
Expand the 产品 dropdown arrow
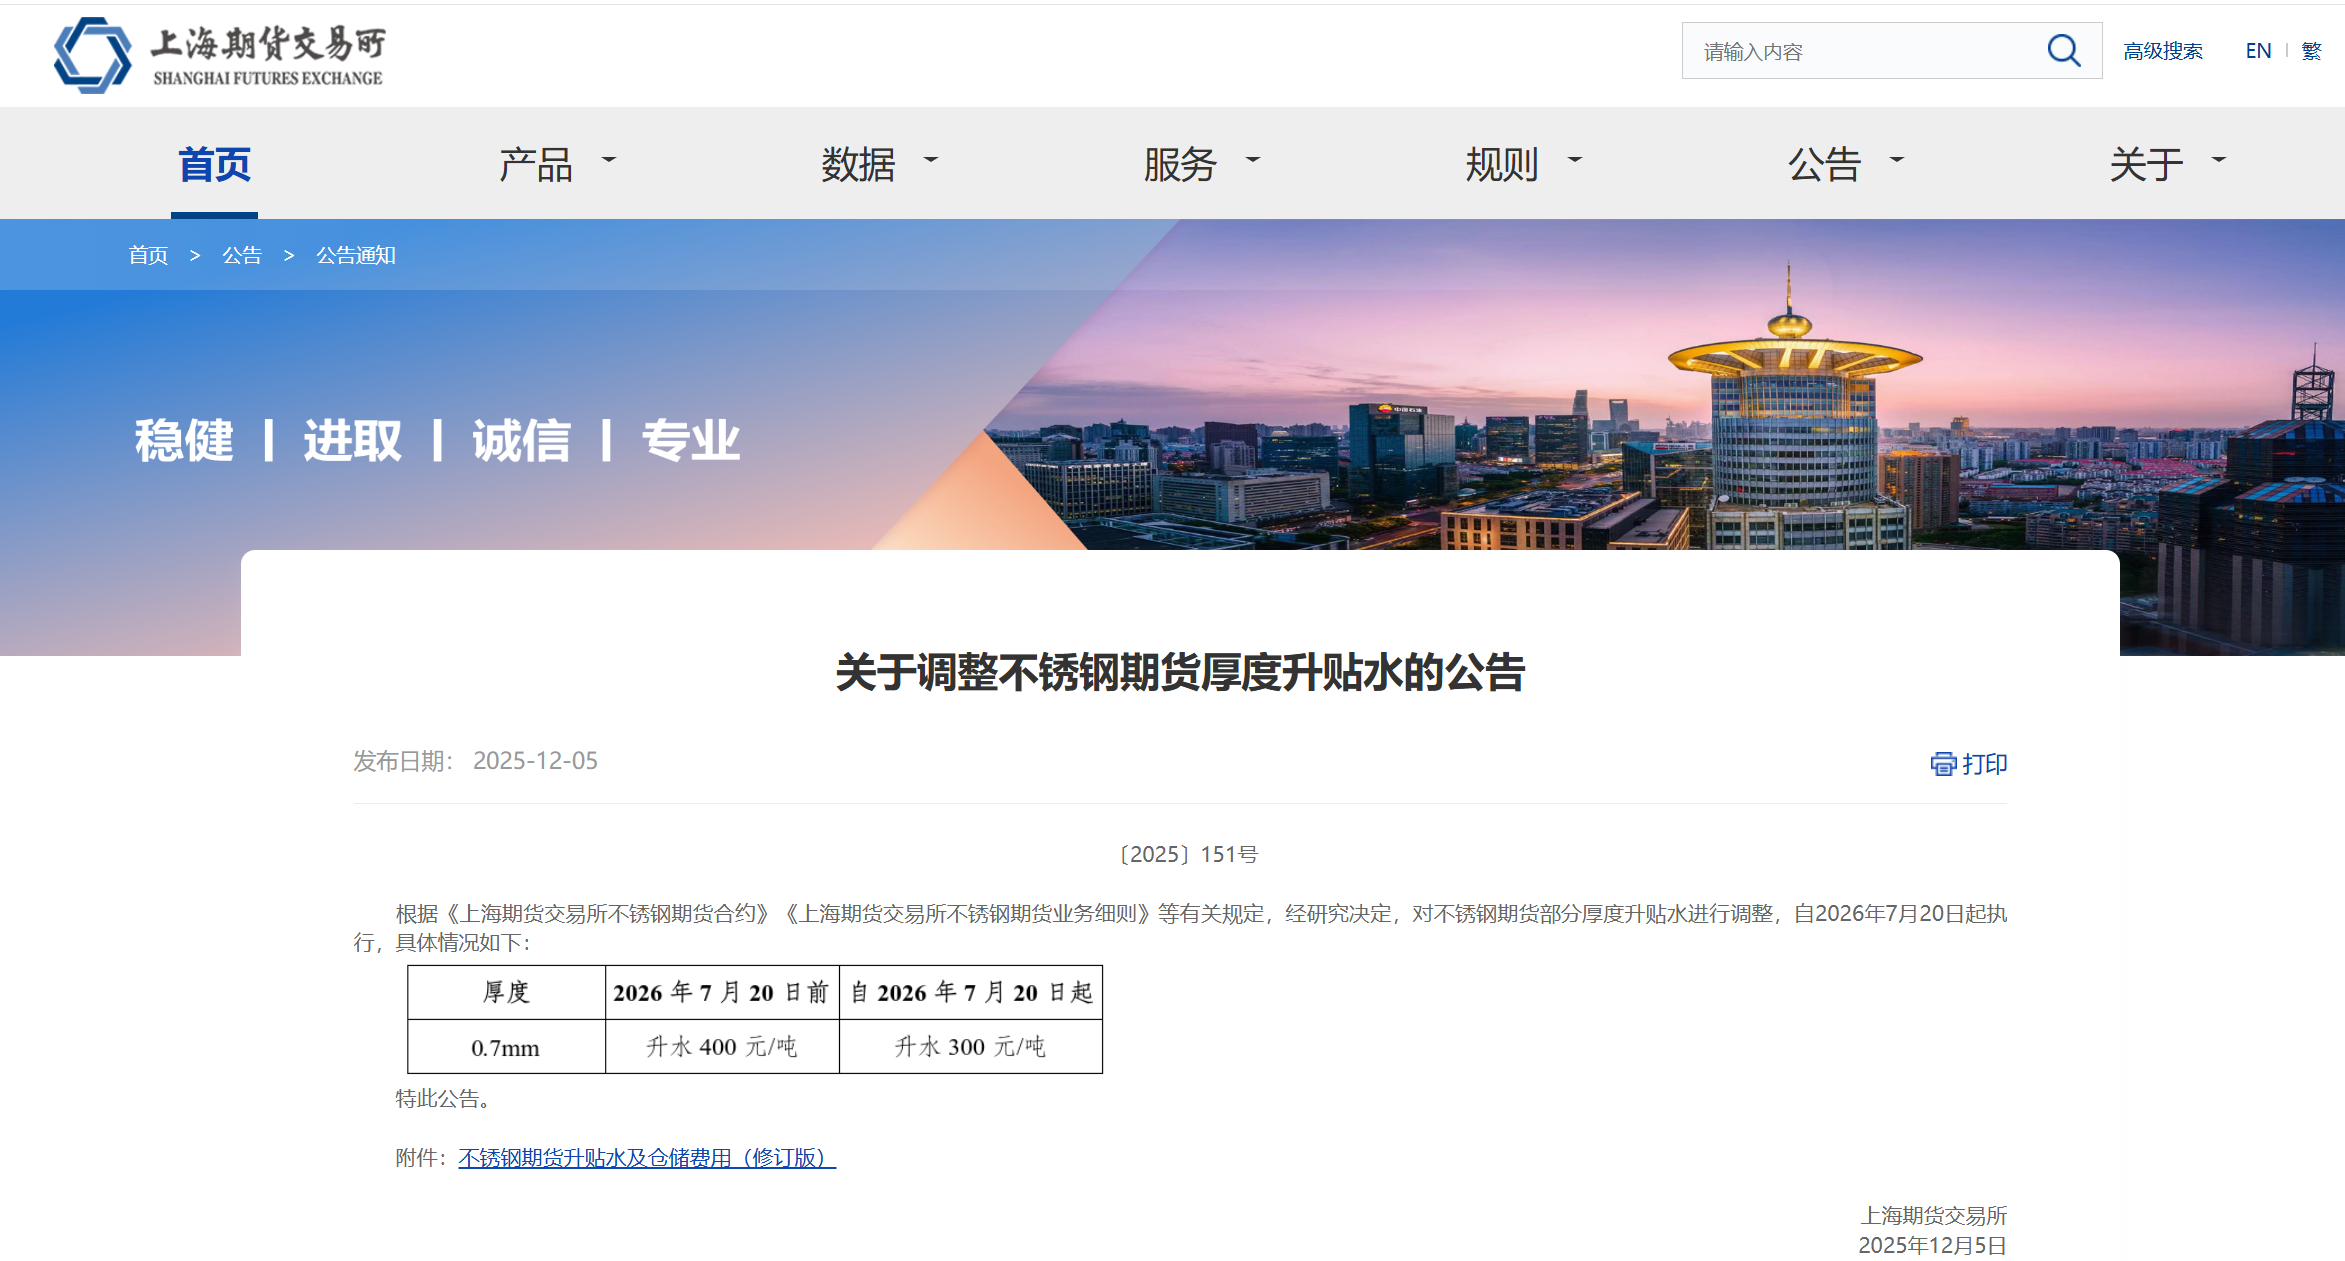pos(609,160)
